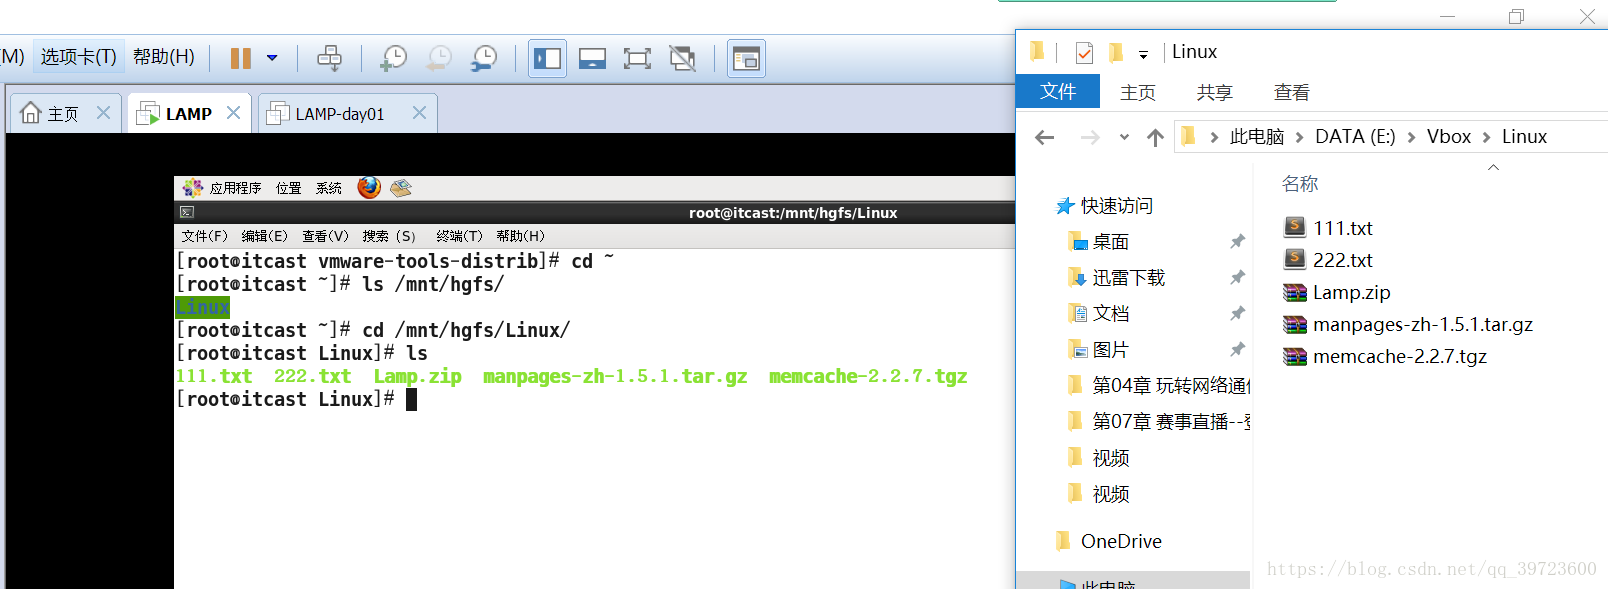Click 此电脑 in the address breadcrumb
The height and width of the screenshot is (589, 1608).
[1257, 136]
